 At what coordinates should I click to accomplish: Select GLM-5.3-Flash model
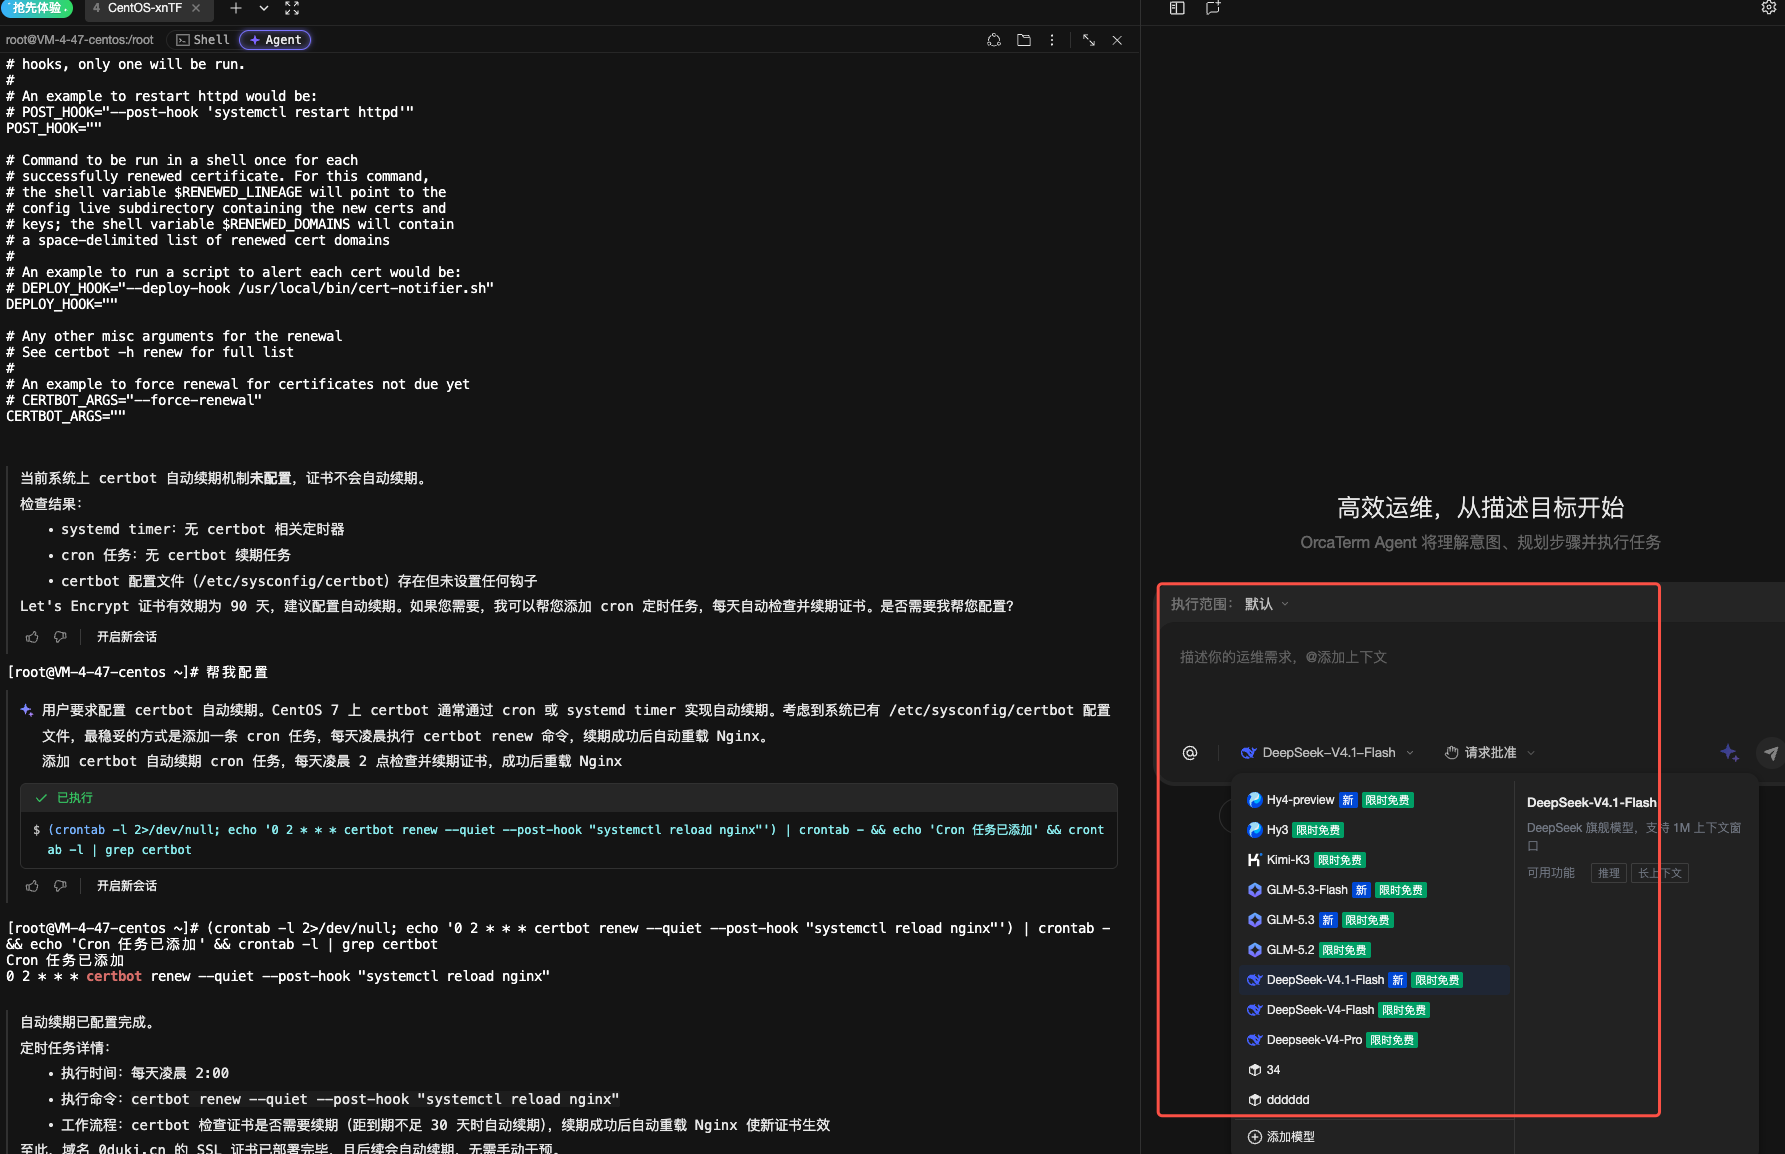[1374, 890]
